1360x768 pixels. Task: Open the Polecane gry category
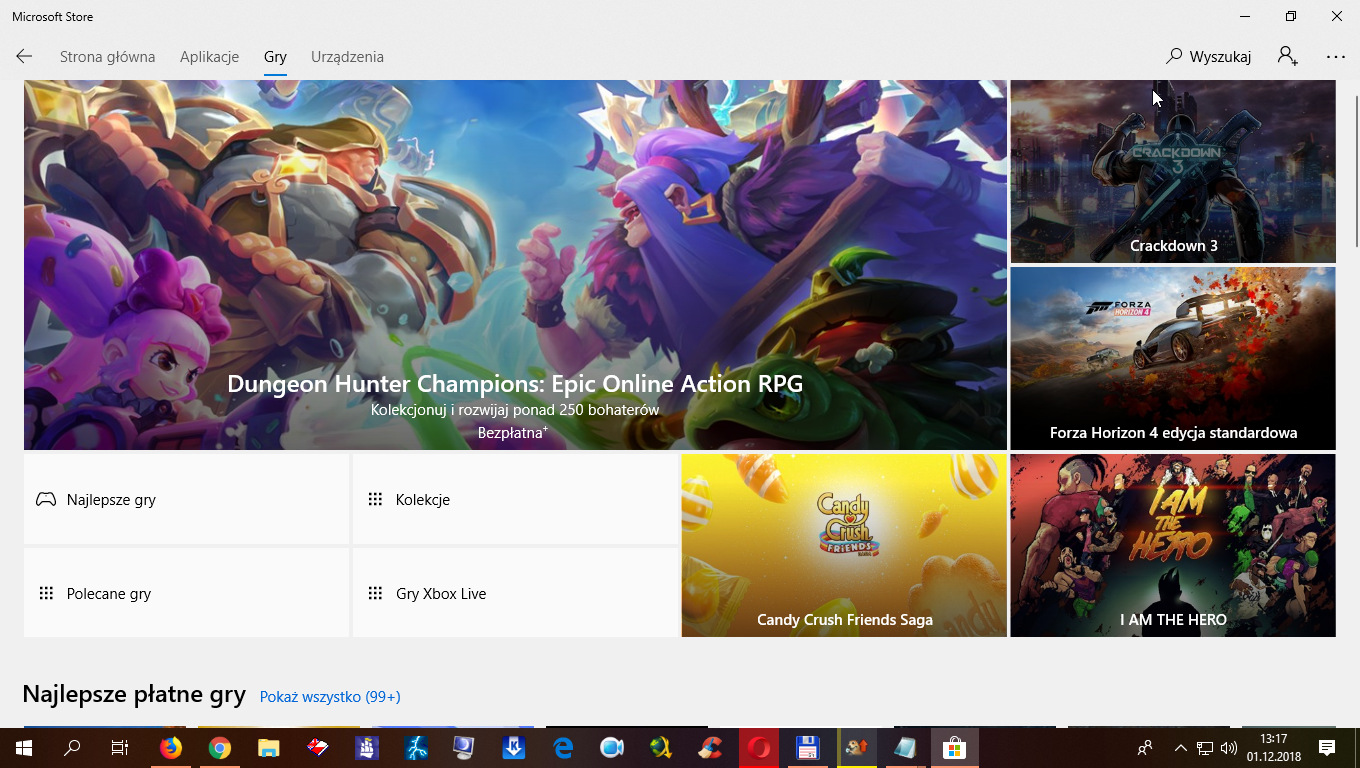(186, 593)
